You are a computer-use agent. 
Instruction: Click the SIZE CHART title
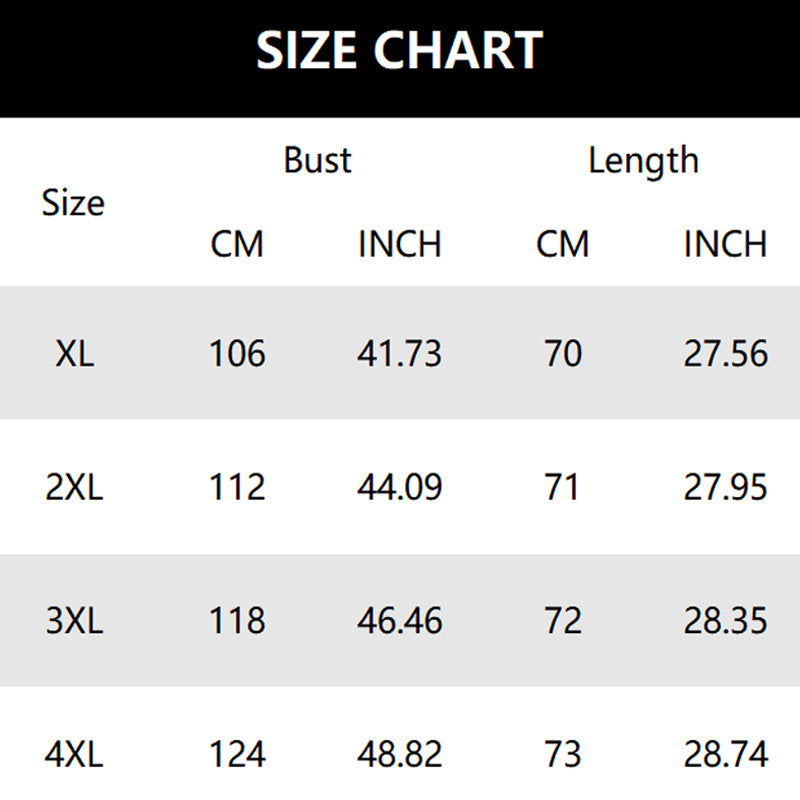[399, 49]
